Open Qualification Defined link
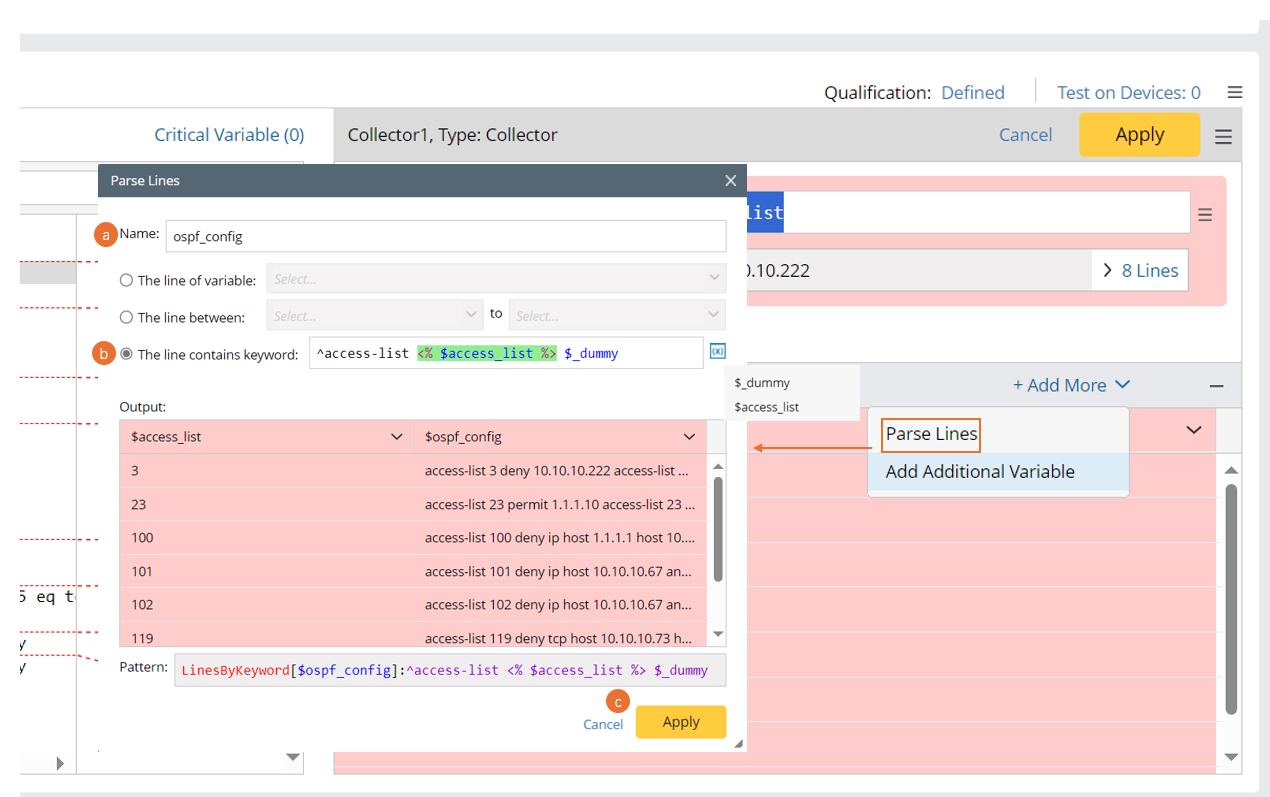1270x797 pixels. click(972, 93)
